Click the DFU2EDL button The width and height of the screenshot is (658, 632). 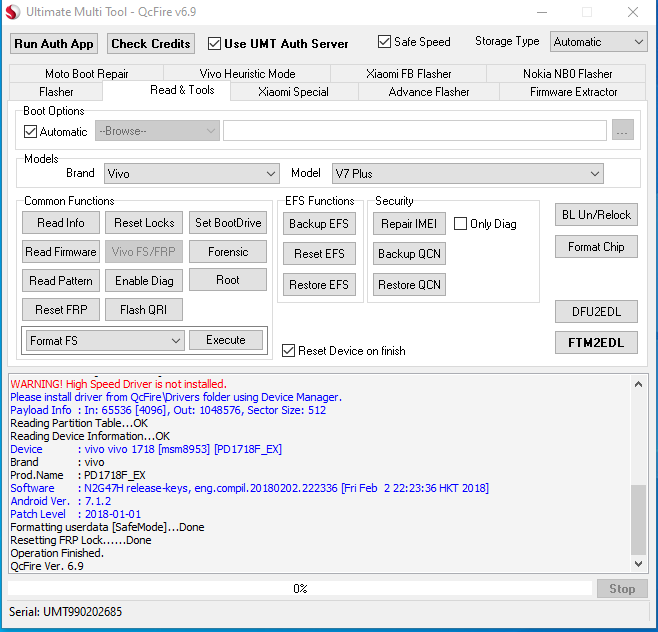[596, 311]
